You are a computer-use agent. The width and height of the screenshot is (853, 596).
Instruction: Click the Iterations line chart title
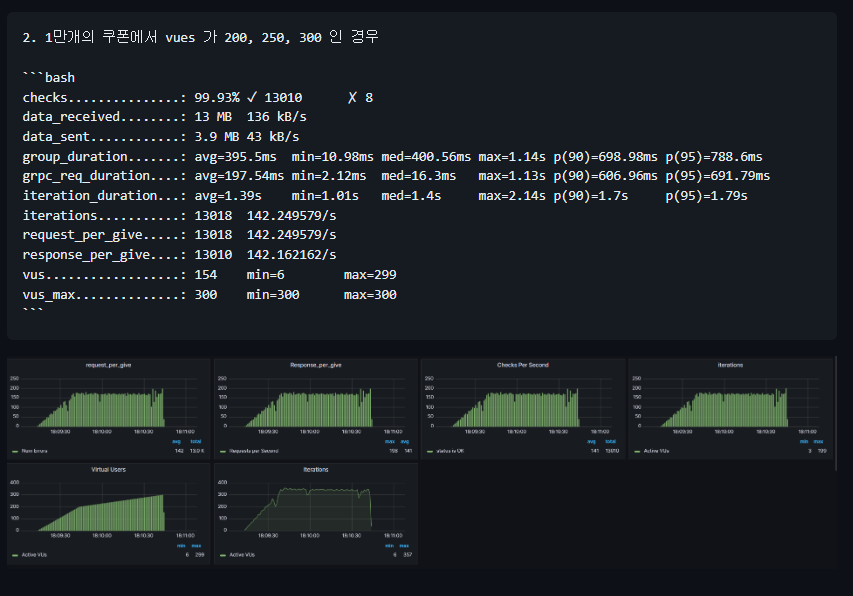click(316, 469)
